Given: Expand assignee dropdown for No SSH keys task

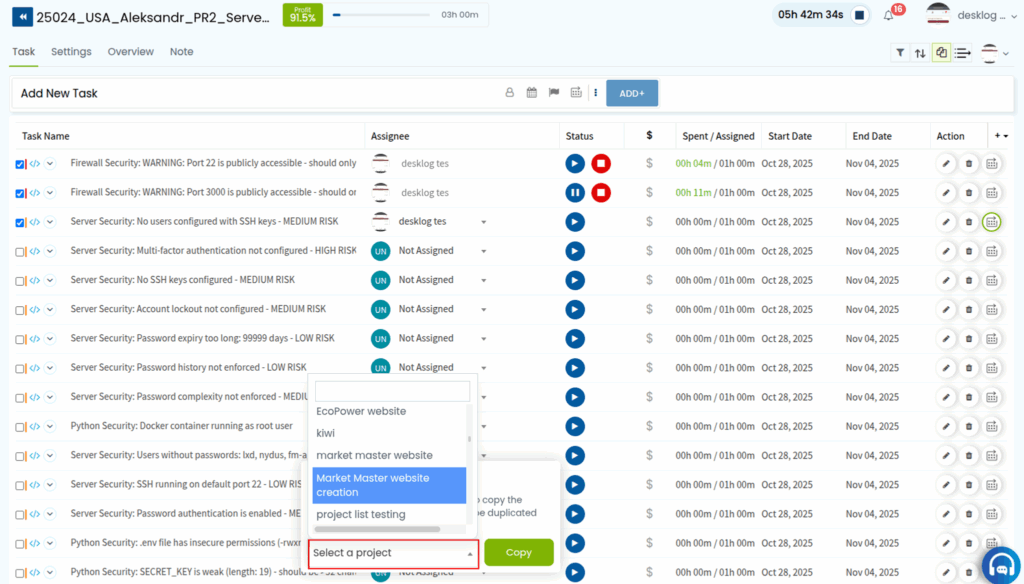Looking at the screenshot, I should pyautogui.click(x=484, y=280).
